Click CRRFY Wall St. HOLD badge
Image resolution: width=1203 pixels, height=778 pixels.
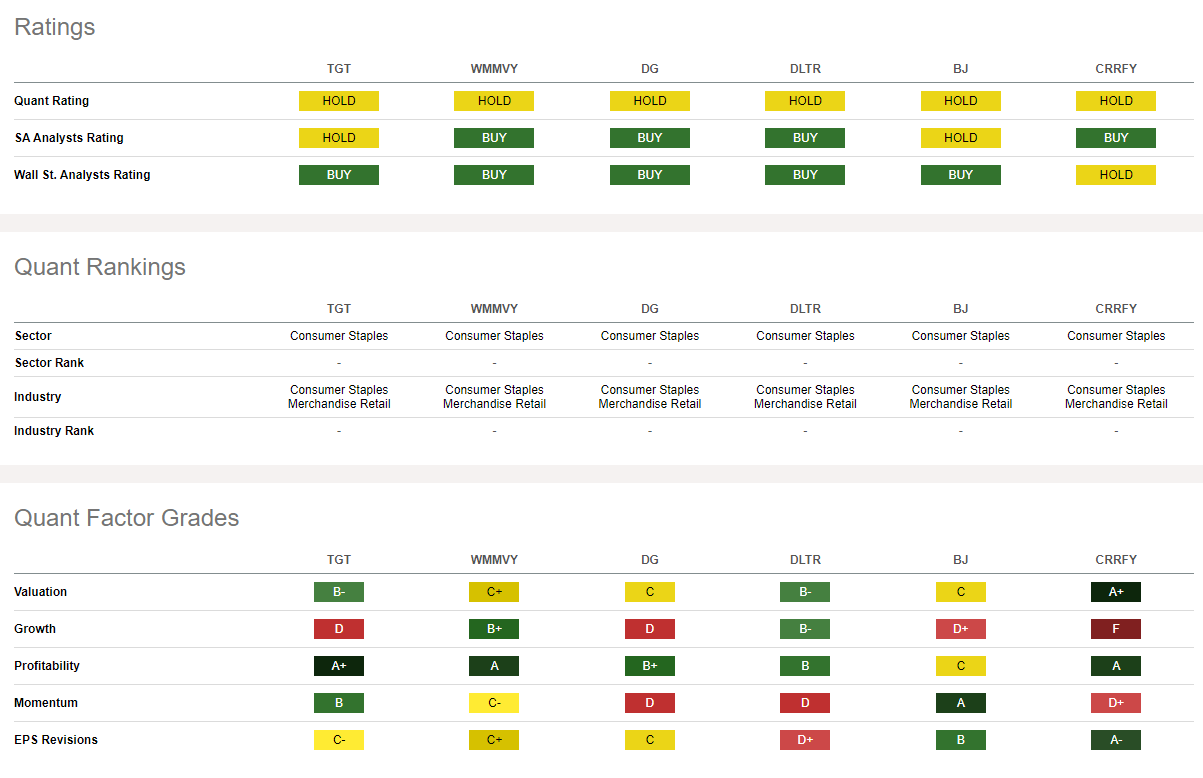[x=1116, y=175]
